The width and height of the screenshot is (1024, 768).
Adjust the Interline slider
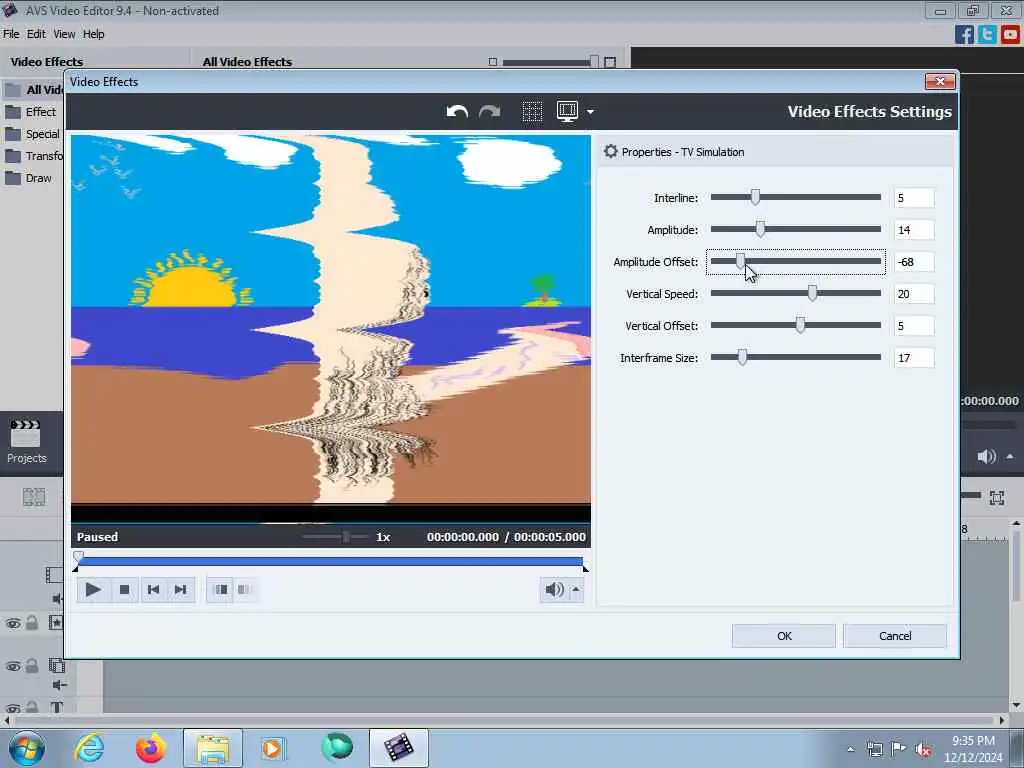pos(755,197)
